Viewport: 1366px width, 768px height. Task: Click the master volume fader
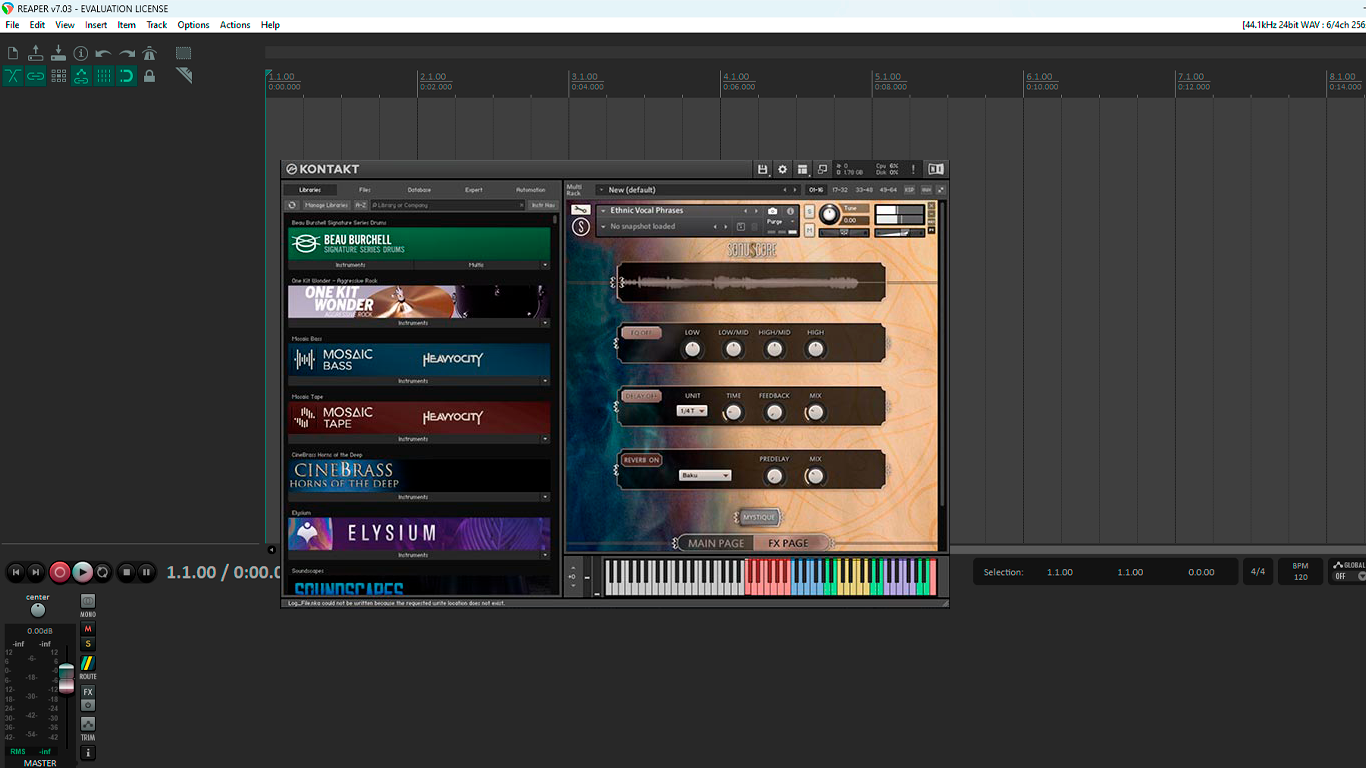coord(66,678)
